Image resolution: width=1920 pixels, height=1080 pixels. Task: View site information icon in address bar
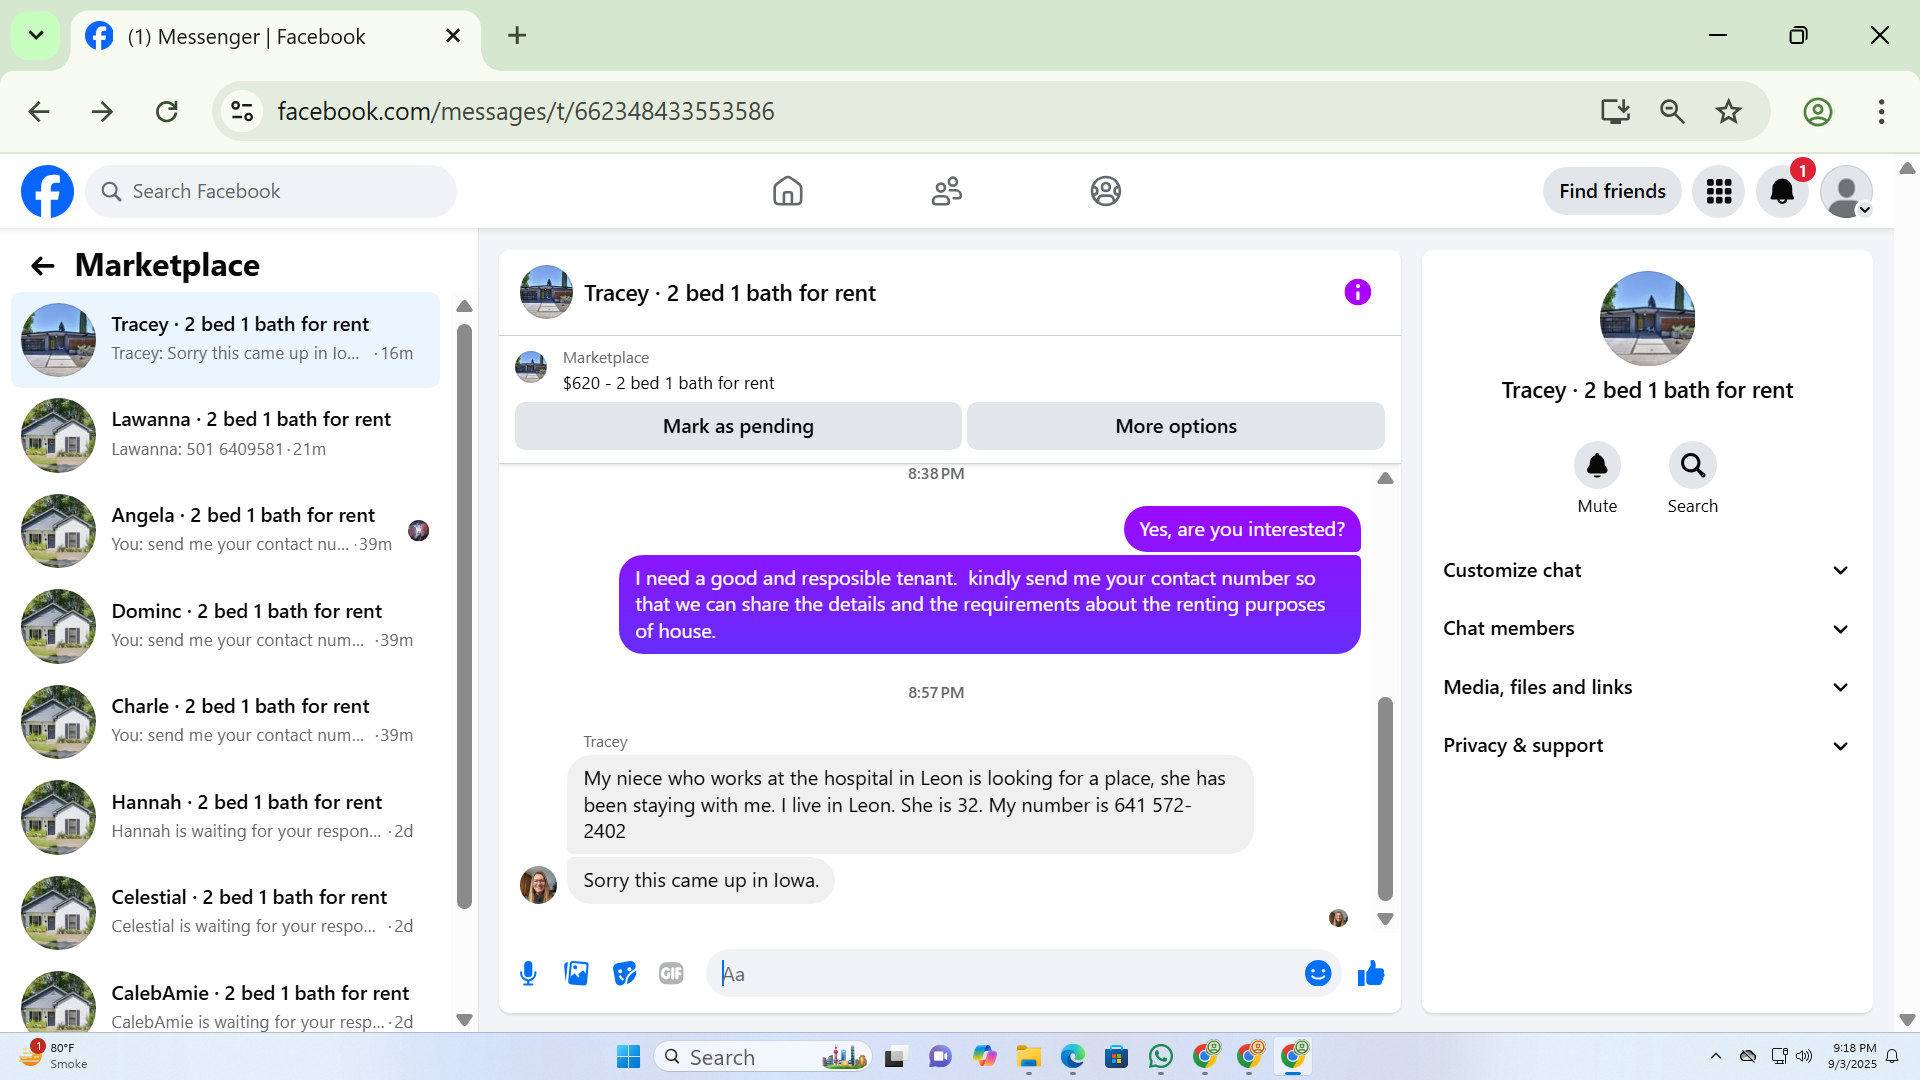[242, 111]
